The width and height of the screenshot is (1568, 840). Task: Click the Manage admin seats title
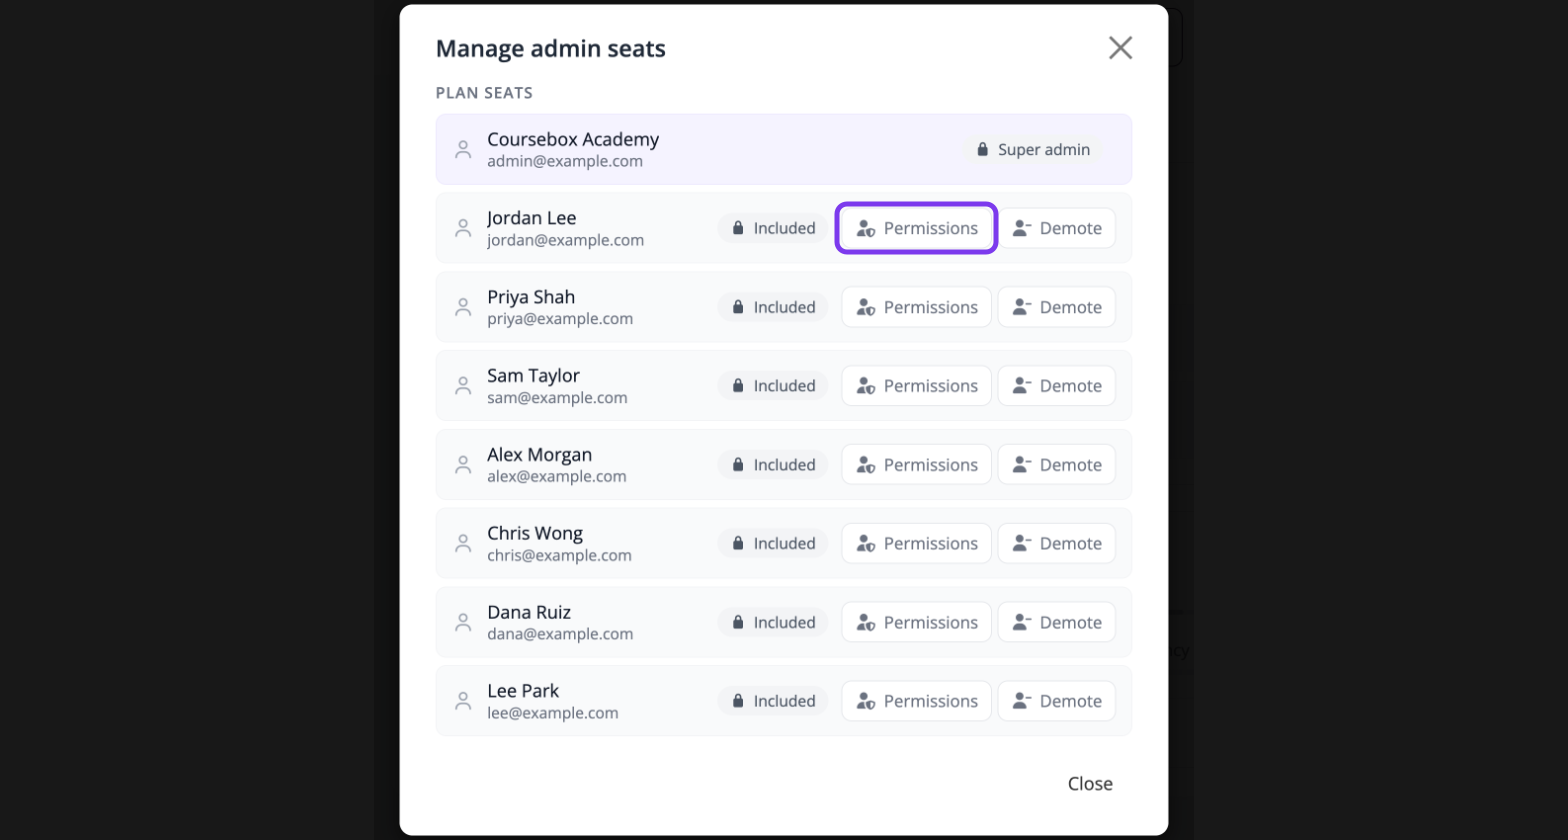(x=551, y=48)
